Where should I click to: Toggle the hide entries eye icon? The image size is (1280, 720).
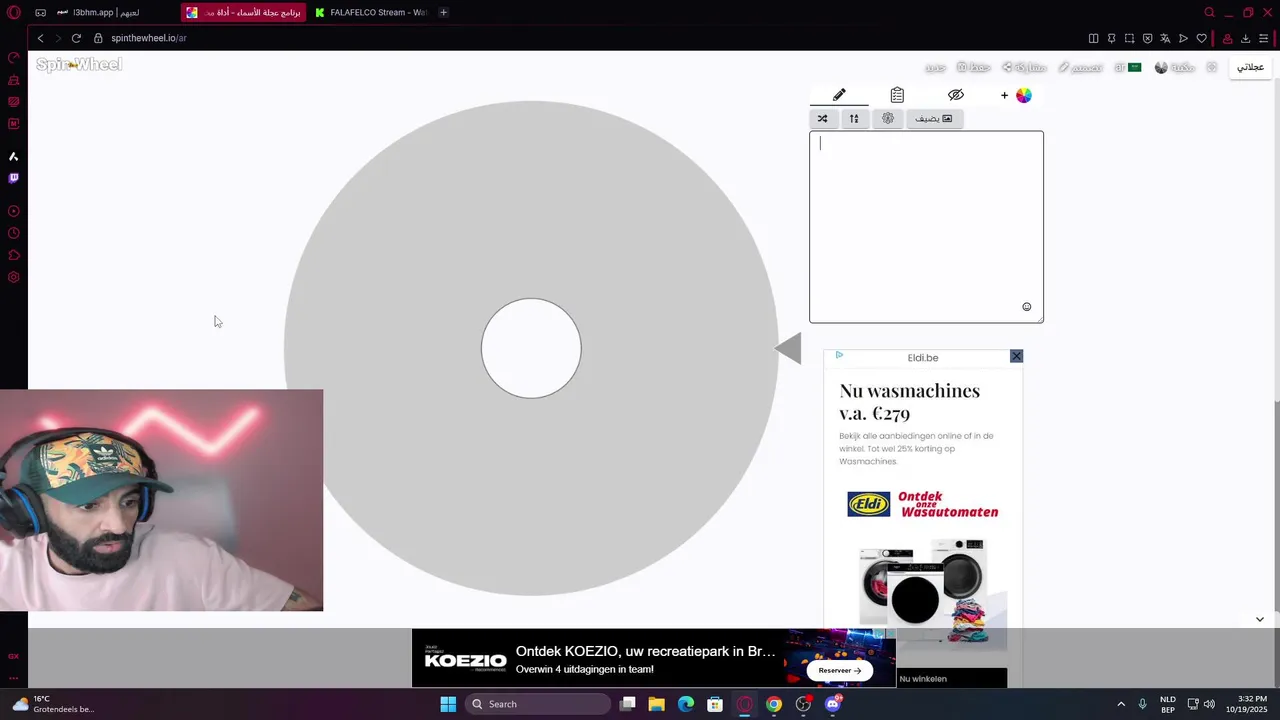click(955, 95)
